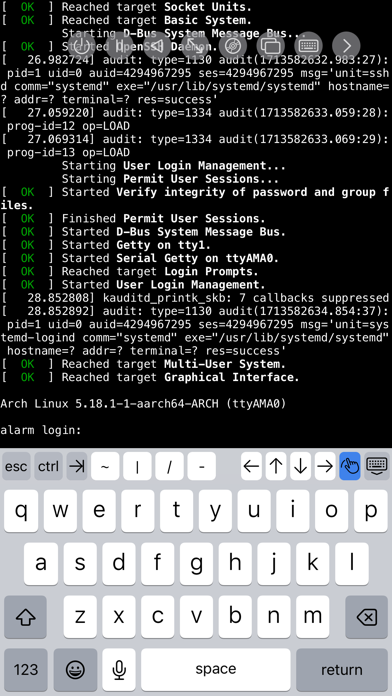Tap the m key
The height and width of the screenshot is (696, 392).
click(x=313, y=617)
